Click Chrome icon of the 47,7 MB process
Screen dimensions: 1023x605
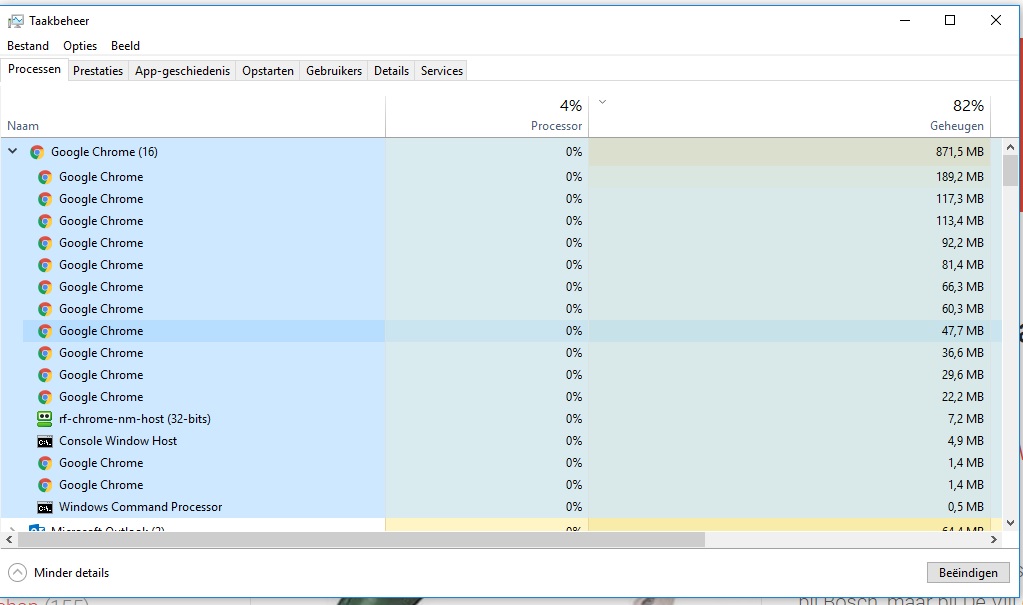pyautogui.click(x=44, y=331)
